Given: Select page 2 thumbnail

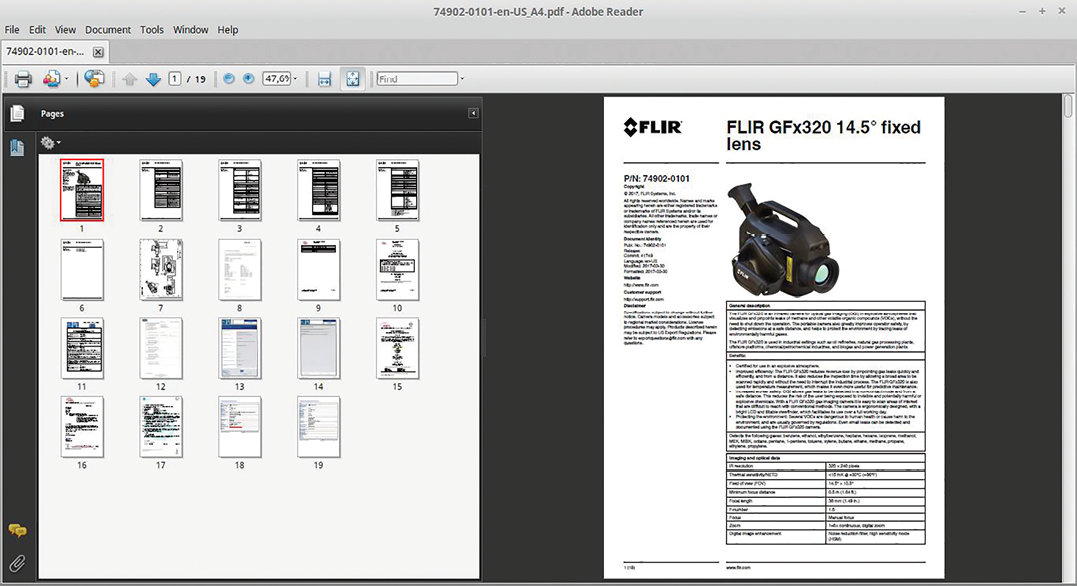Looking at the screenshot, I should pyautogui.click(x=161, y=190).
